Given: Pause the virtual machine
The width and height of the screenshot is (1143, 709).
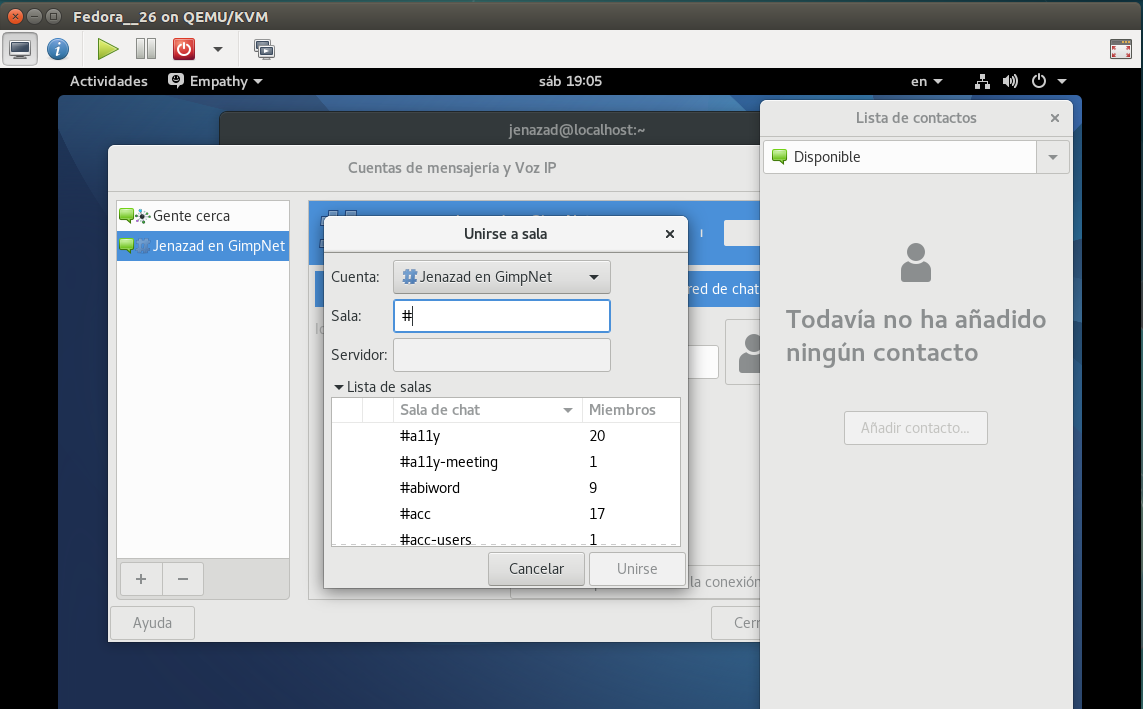Looking at the screenshot, I should coord(146,50).
